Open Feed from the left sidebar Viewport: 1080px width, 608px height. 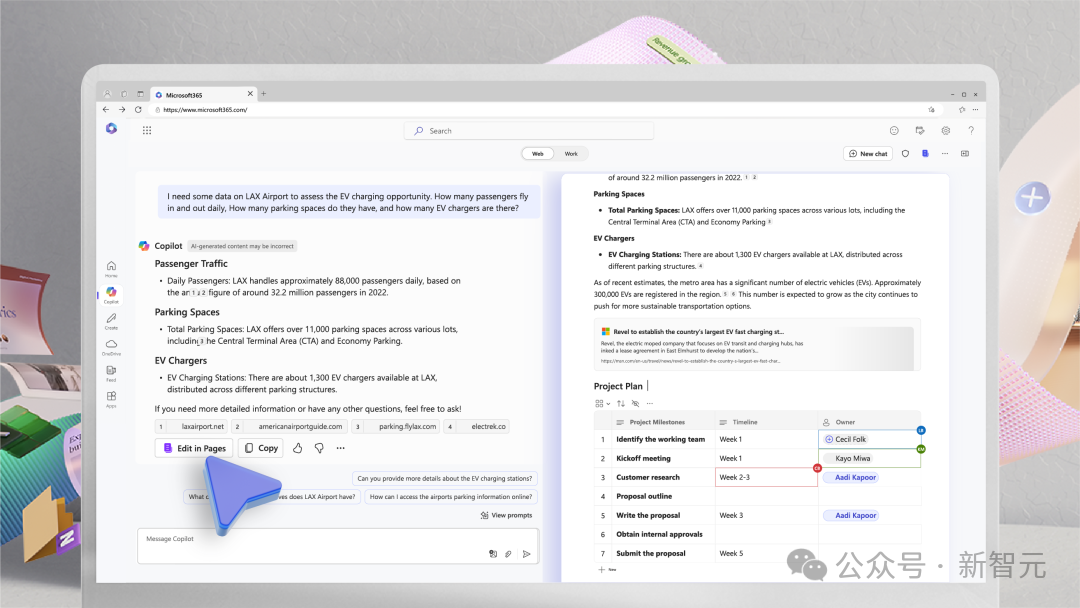[111, 373]
